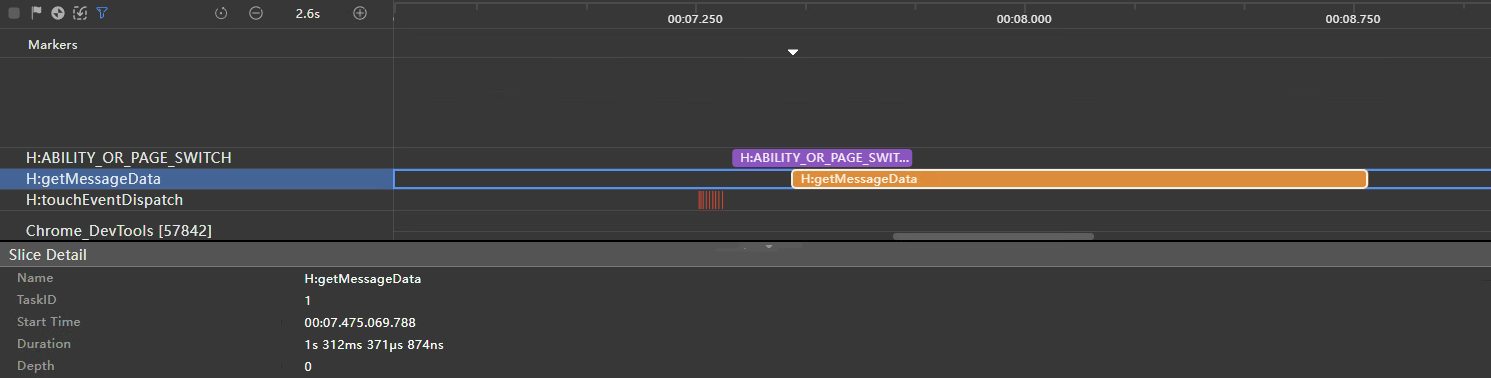Toggle the blue filter funnel icon

102,13
